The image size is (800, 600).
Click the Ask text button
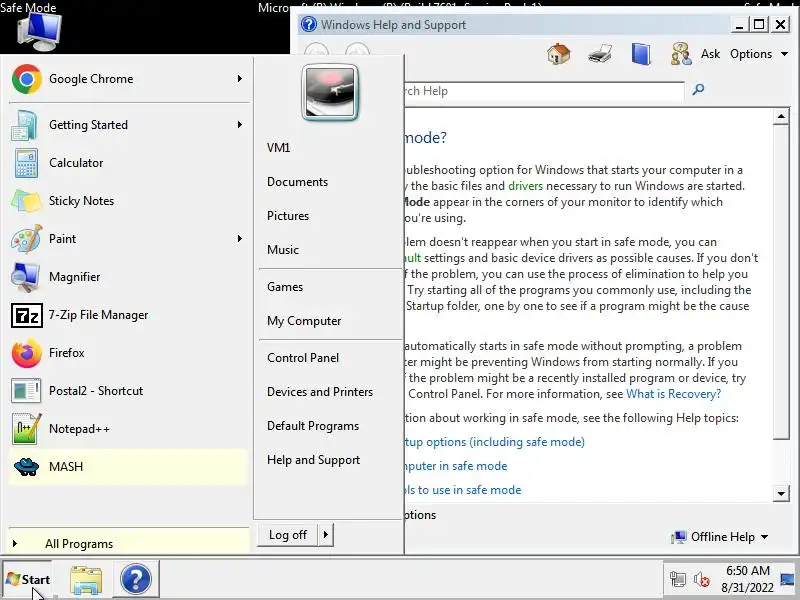point(710,54)
